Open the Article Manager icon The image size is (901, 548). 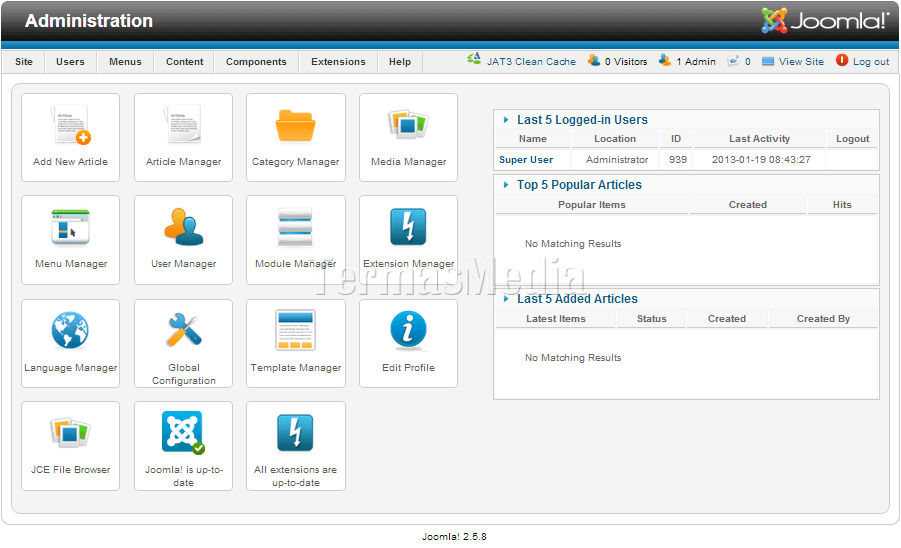(x=183, y=124)
